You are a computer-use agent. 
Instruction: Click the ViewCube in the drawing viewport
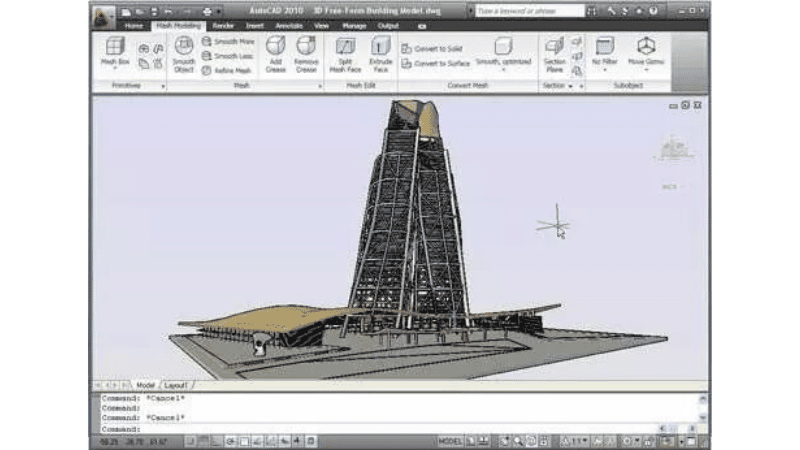674,148
